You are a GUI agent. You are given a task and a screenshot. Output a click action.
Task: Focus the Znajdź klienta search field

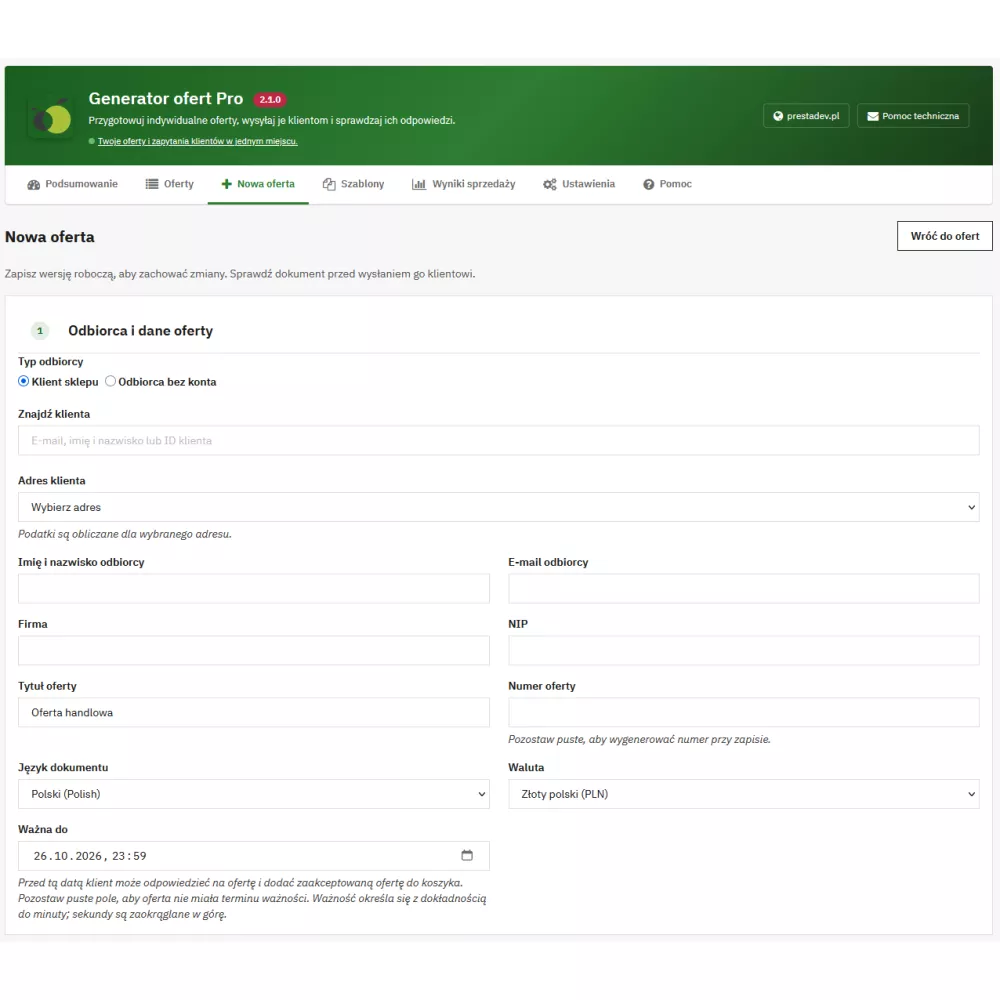point(498,441)
